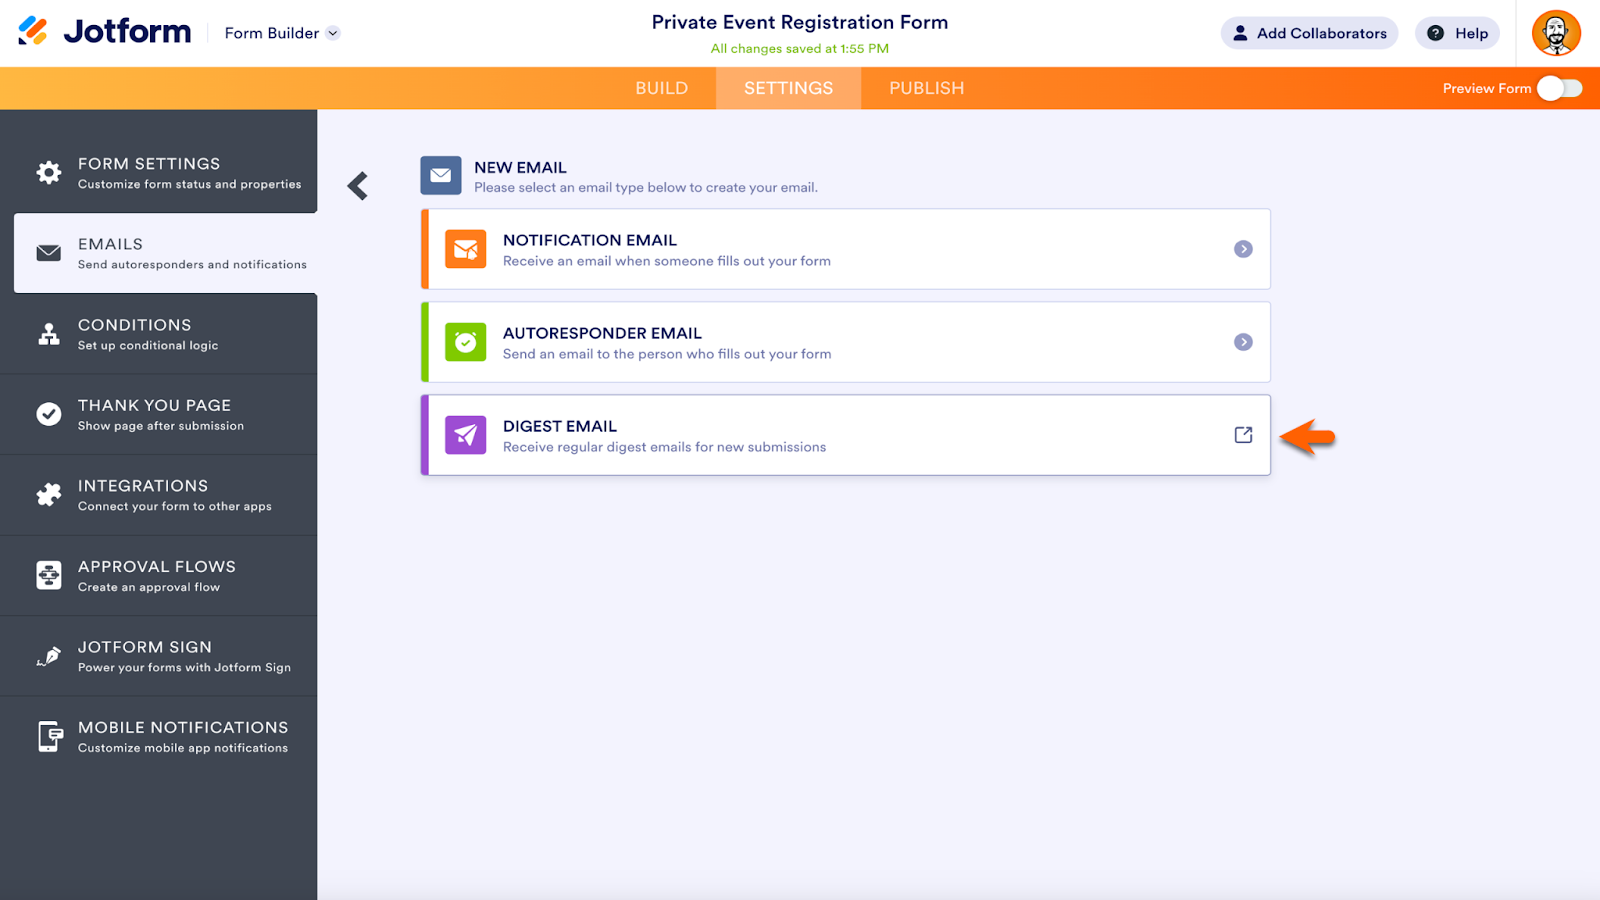This screenshot has width=1600, height=900.
Task: Open Form Settings gear in sidebar
Action: pos(49,172)
